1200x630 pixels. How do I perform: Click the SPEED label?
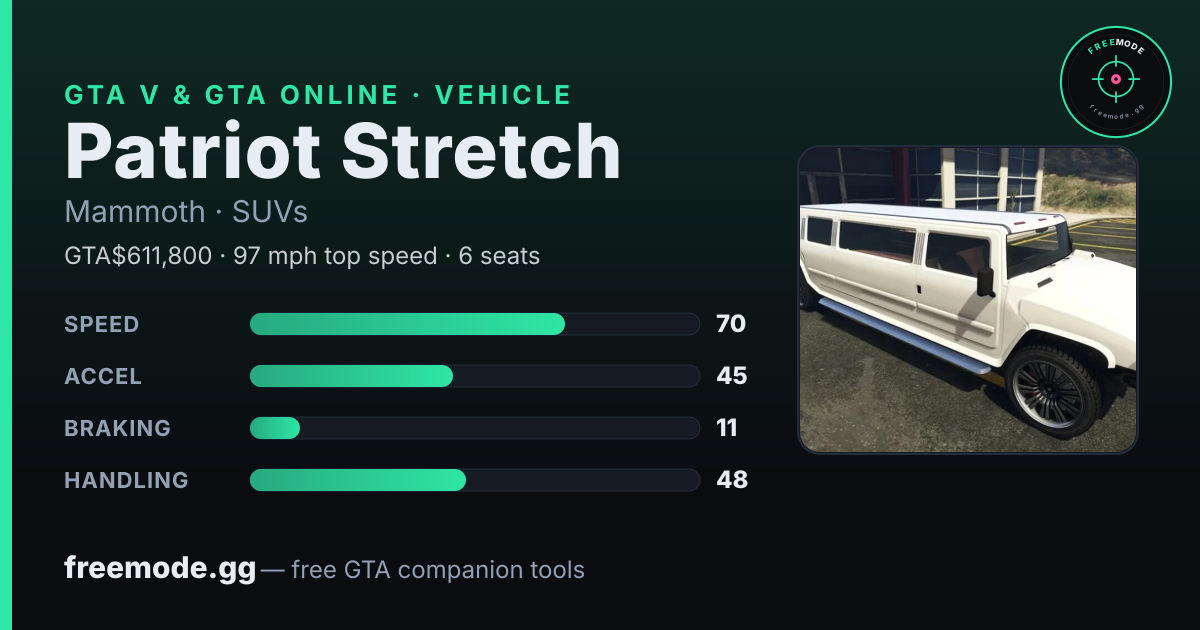coord(102,324)
